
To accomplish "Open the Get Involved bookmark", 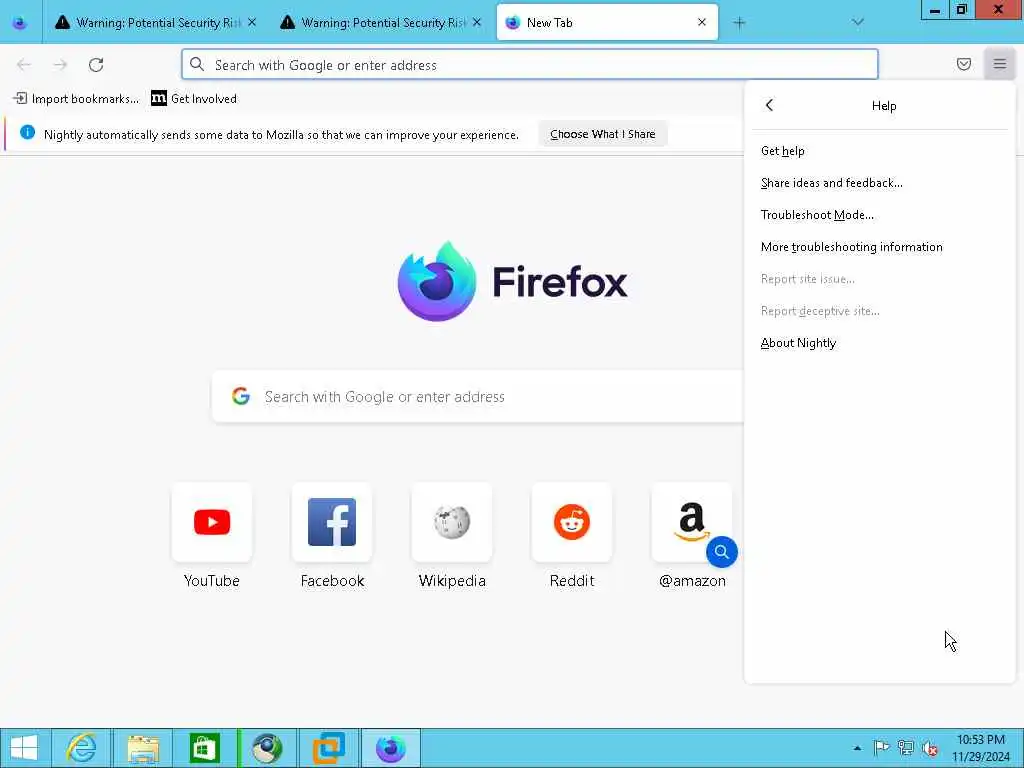I will (194, 99).
